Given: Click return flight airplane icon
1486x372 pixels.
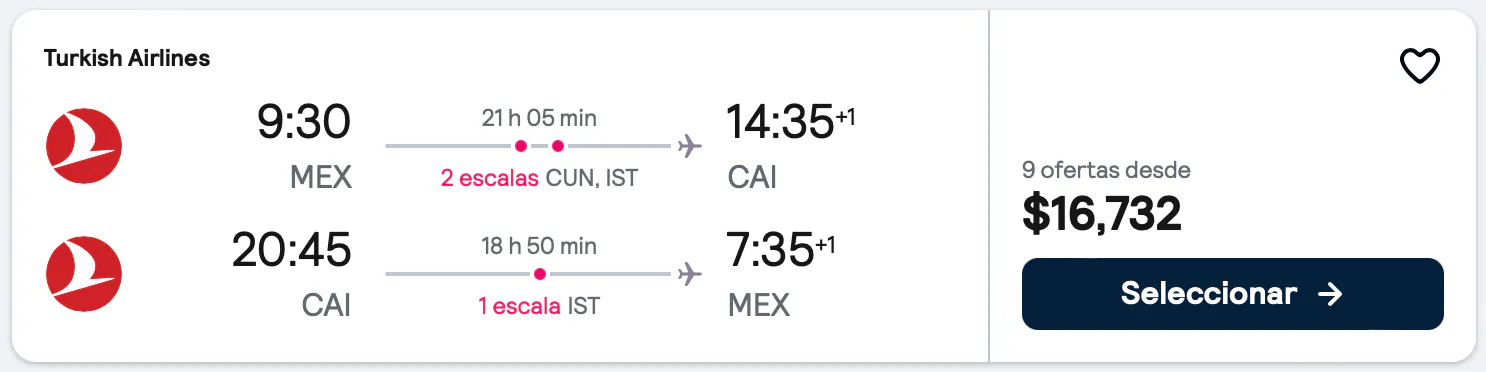Looking at the screenshot, I should click(689, 274).
